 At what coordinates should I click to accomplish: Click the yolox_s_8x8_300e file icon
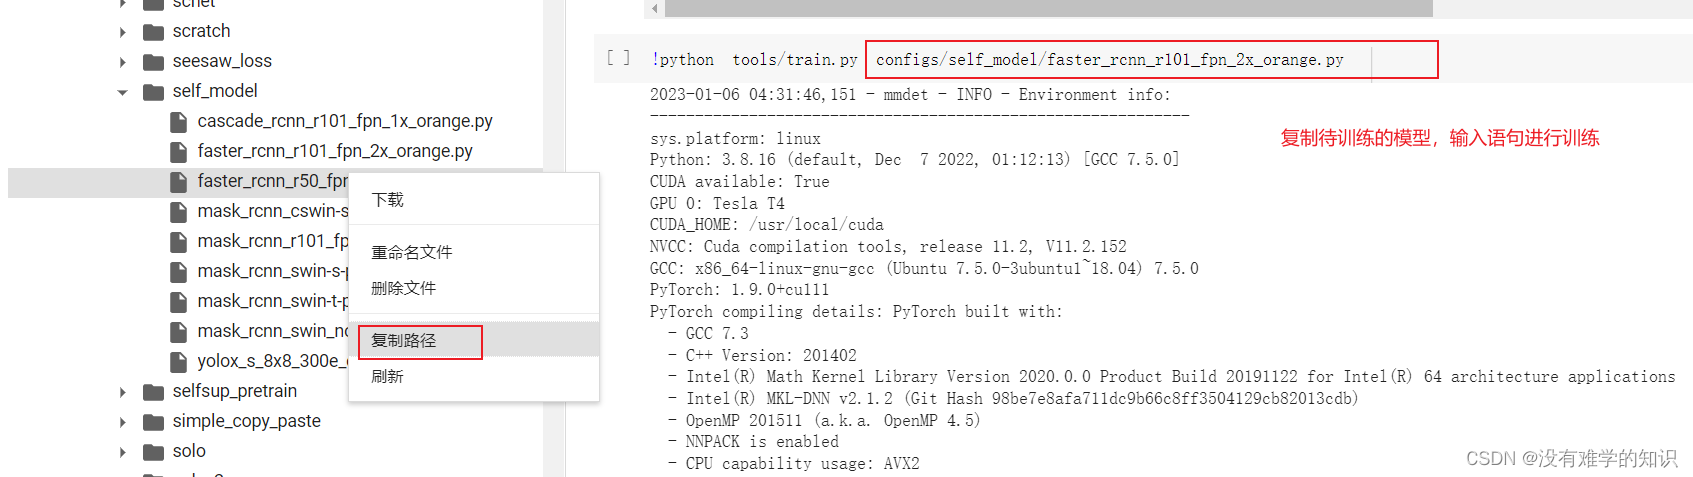click(x=179, y=362)
